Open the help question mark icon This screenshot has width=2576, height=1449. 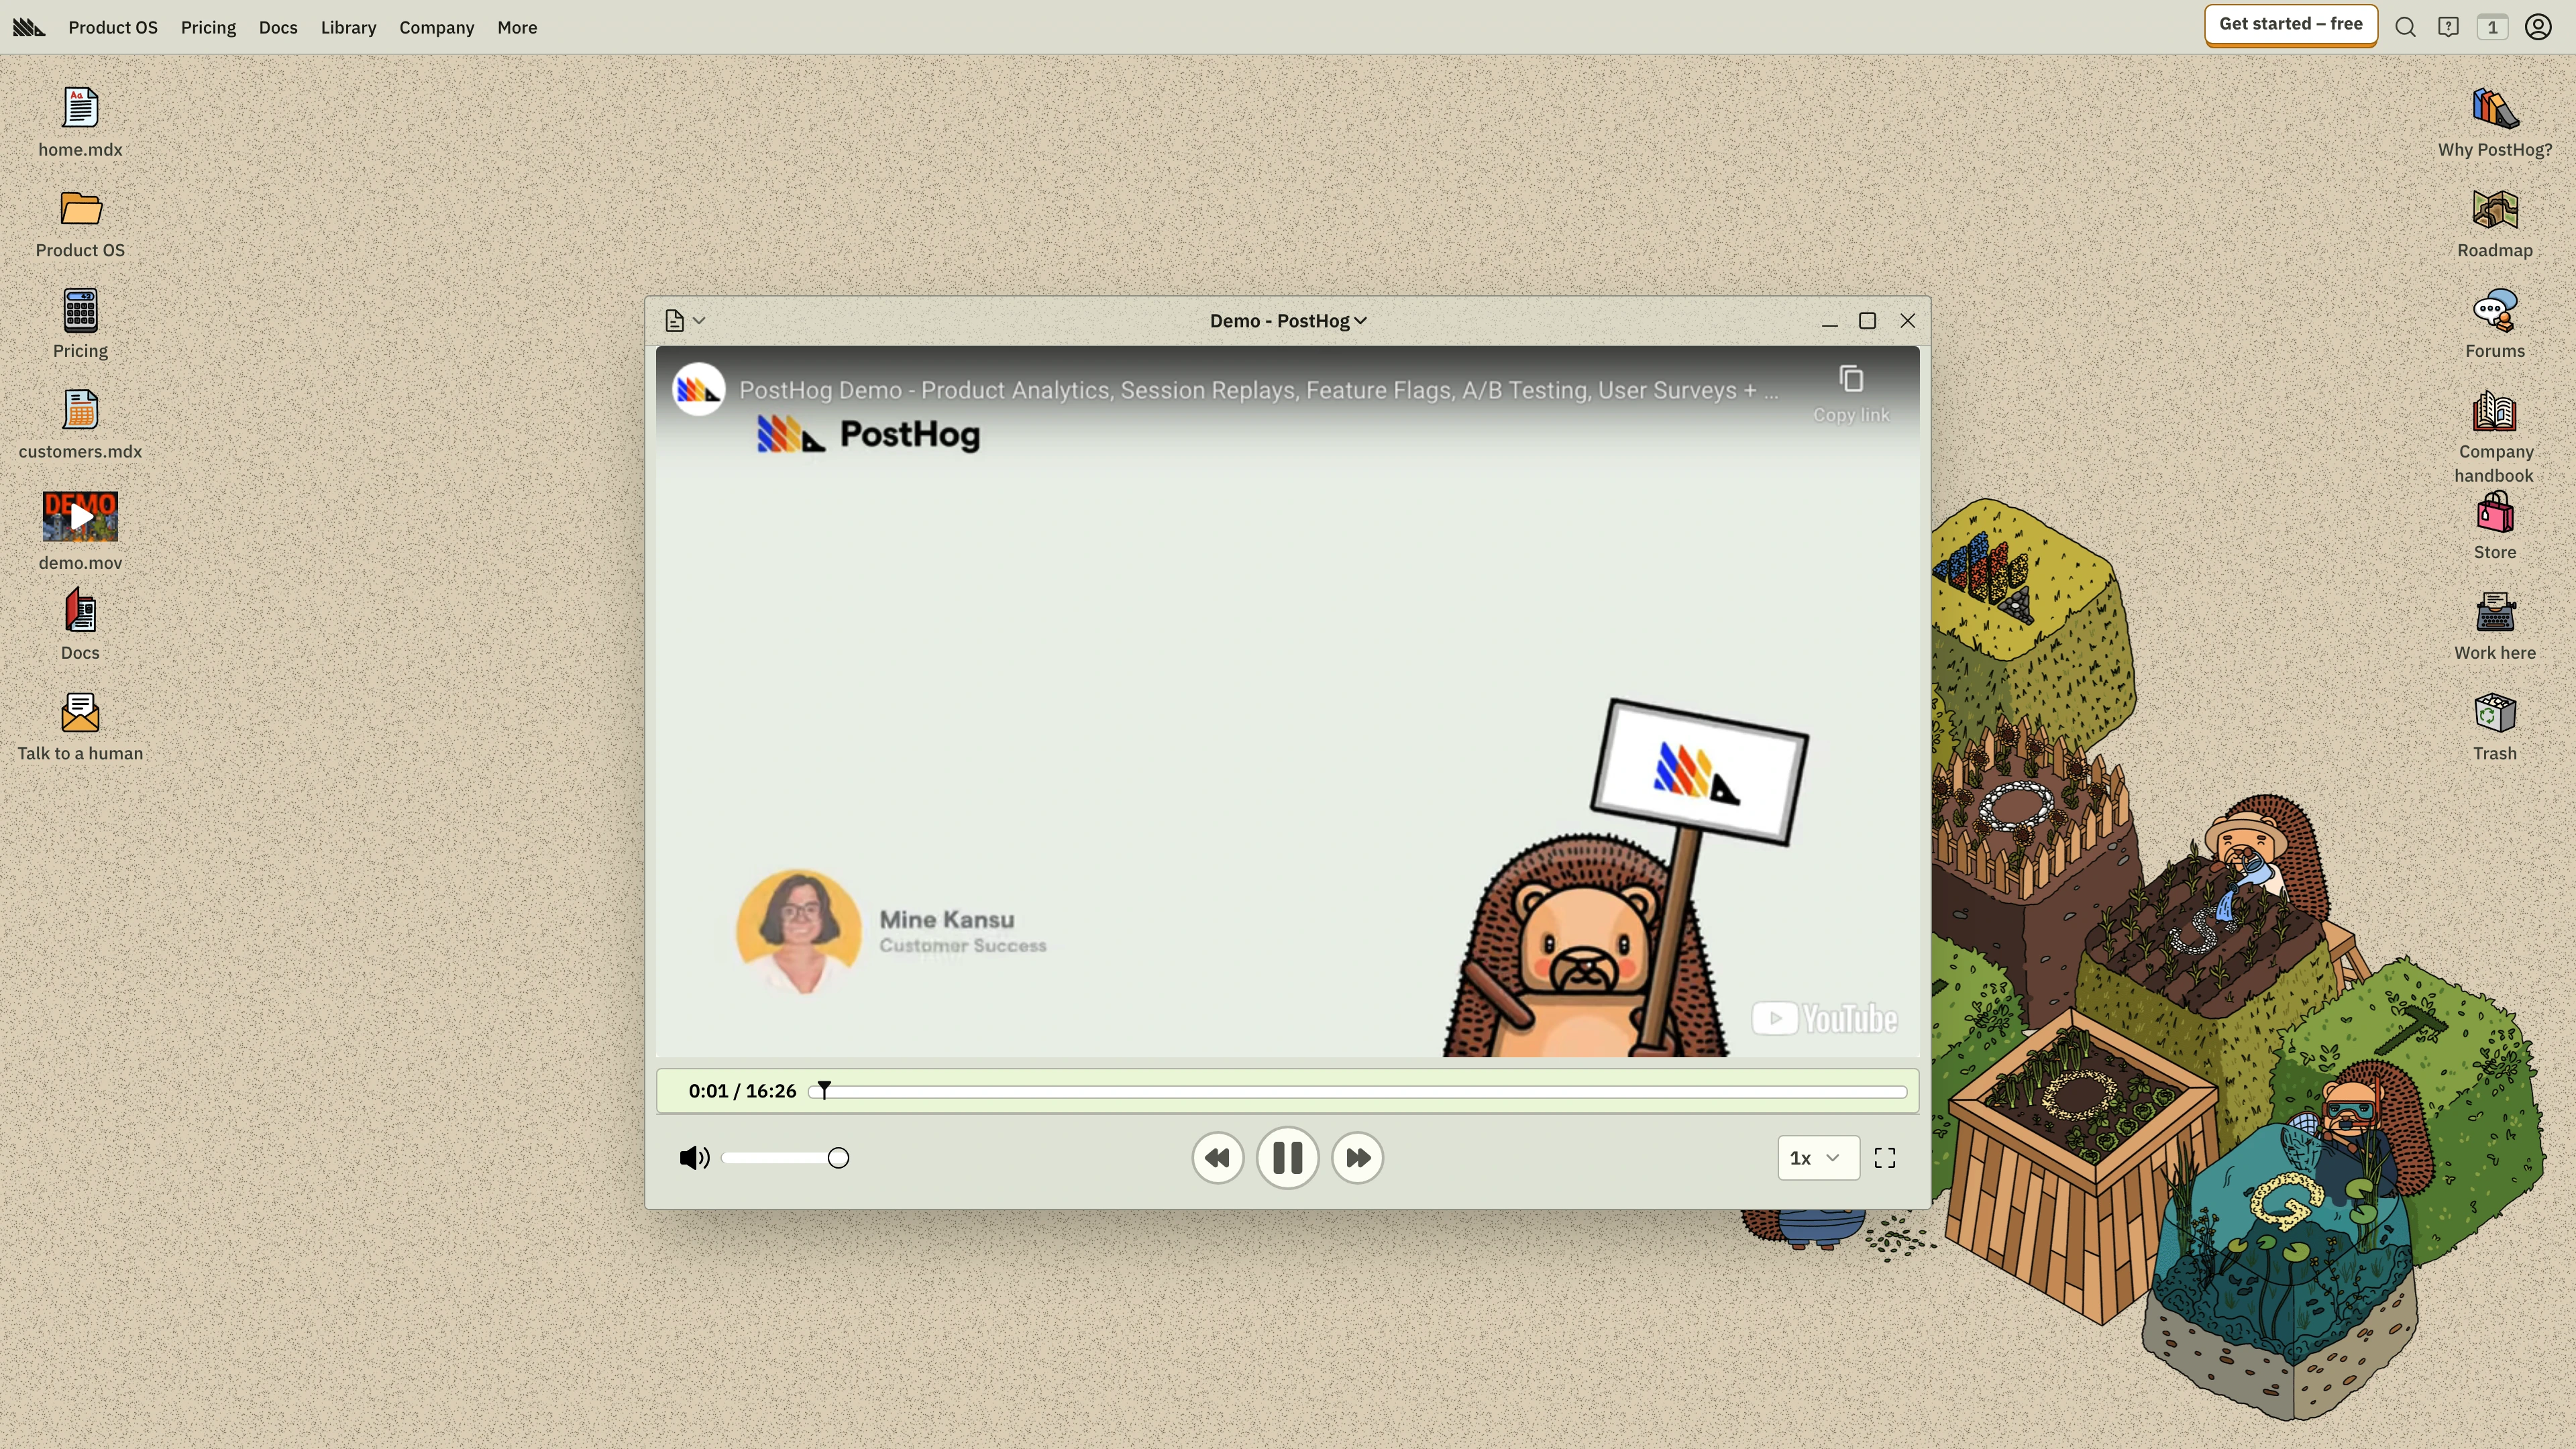[2448, 27]
